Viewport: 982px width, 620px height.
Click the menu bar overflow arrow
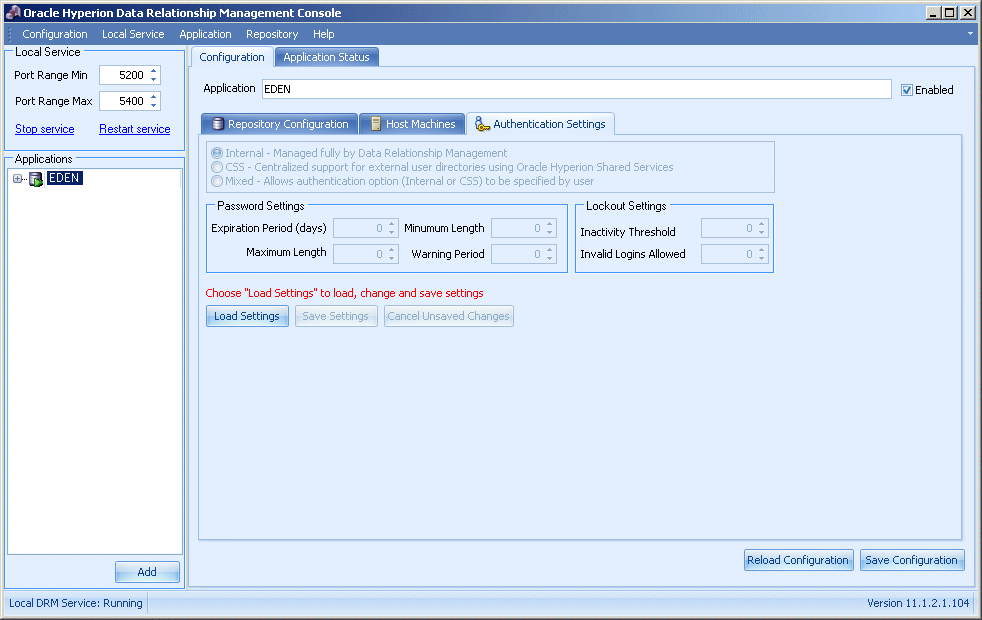pyautogui.click(x=970, y=34)
